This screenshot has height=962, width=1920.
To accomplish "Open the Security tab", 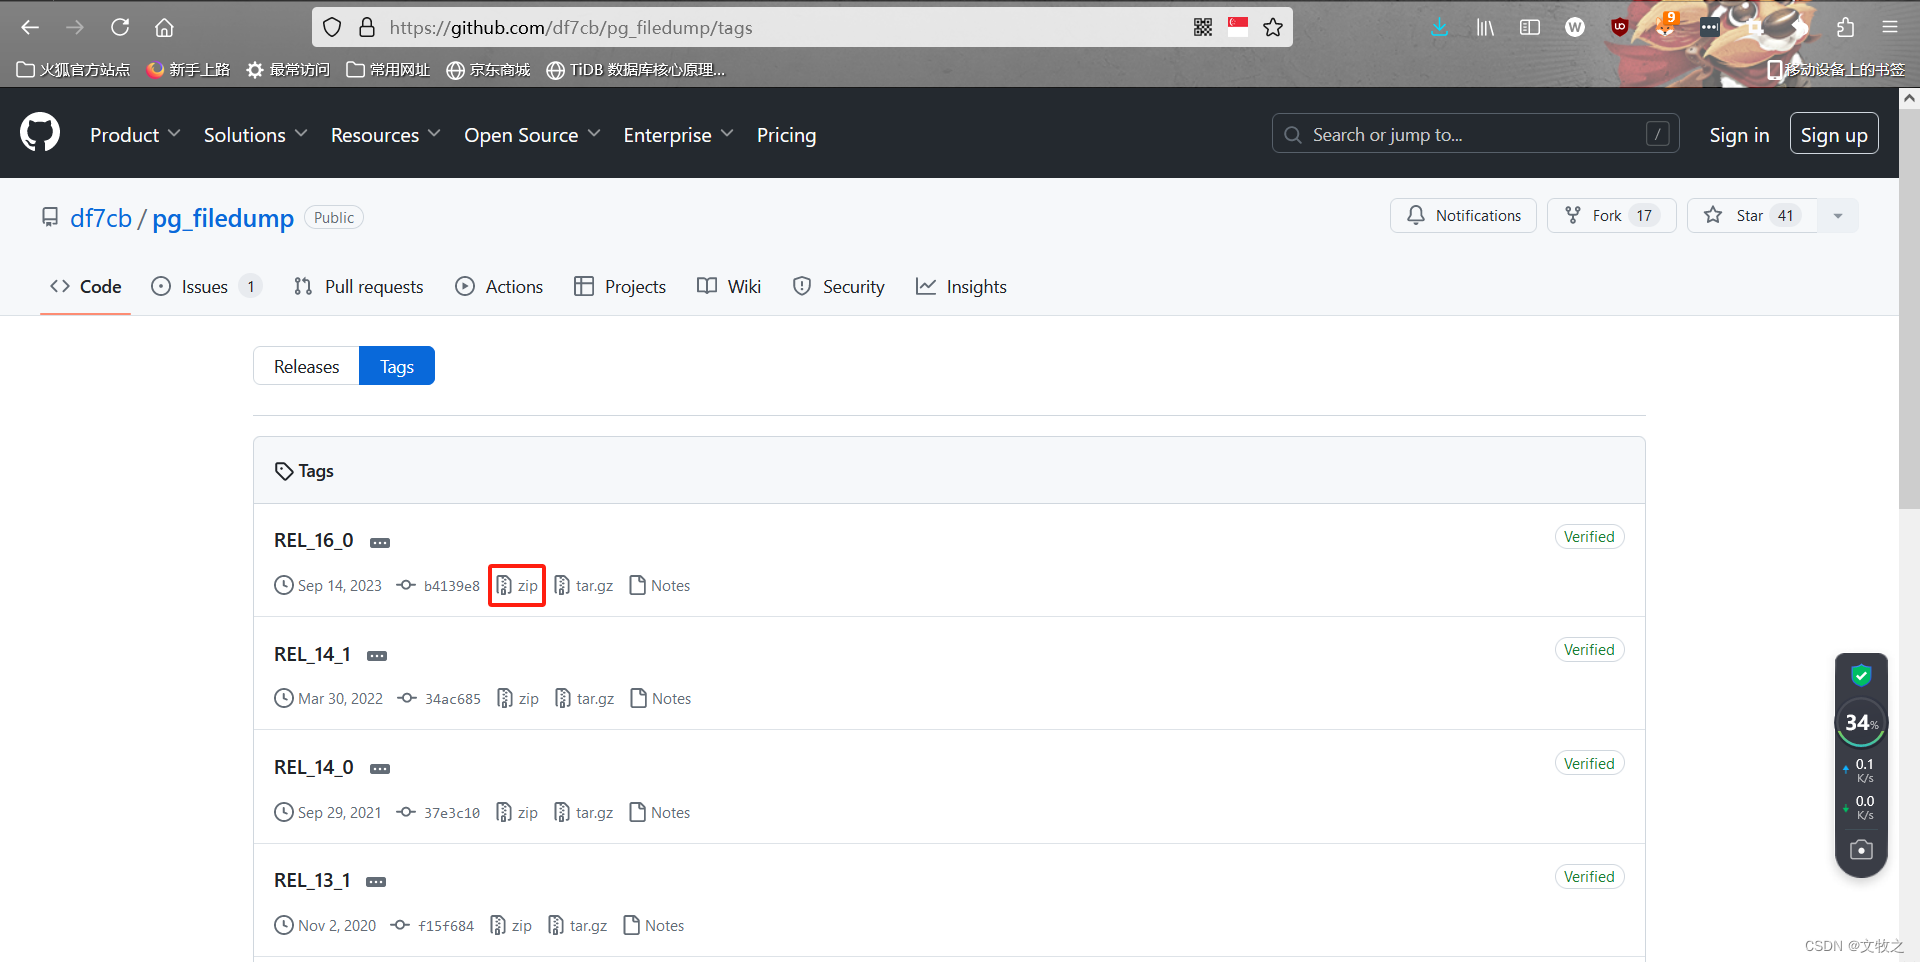I will [x=839, y=286].
